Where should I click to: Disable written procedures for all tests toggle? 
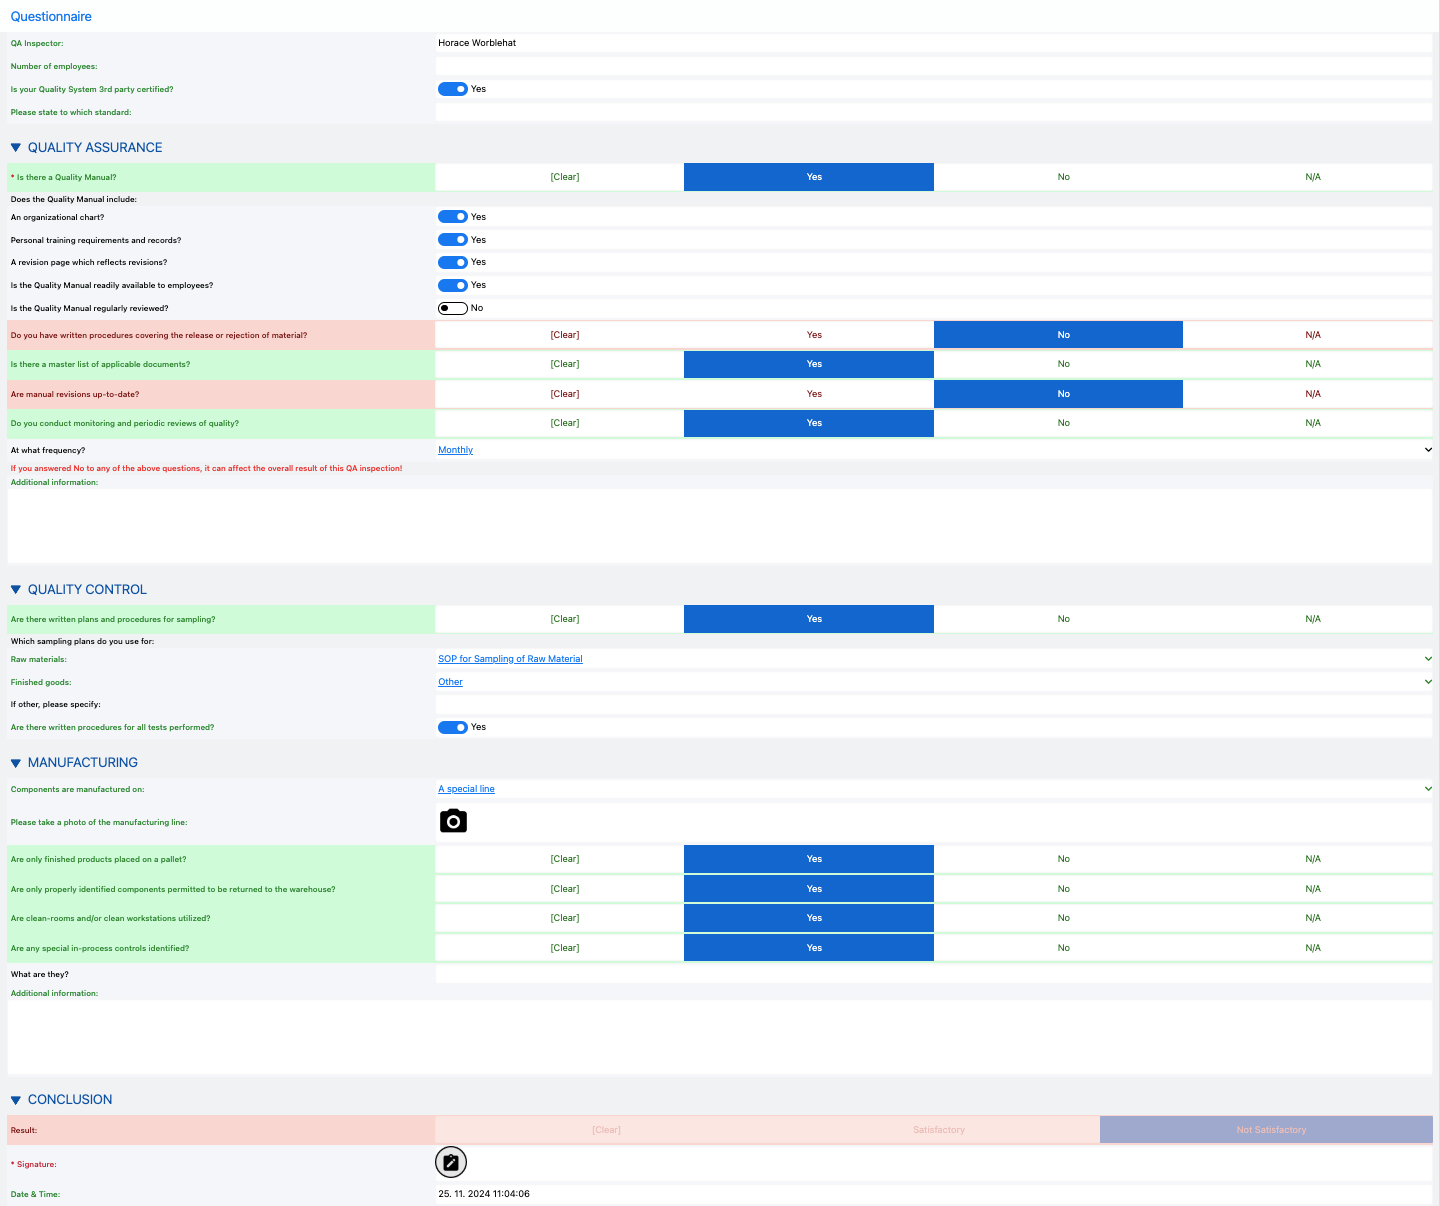[453, 727]
